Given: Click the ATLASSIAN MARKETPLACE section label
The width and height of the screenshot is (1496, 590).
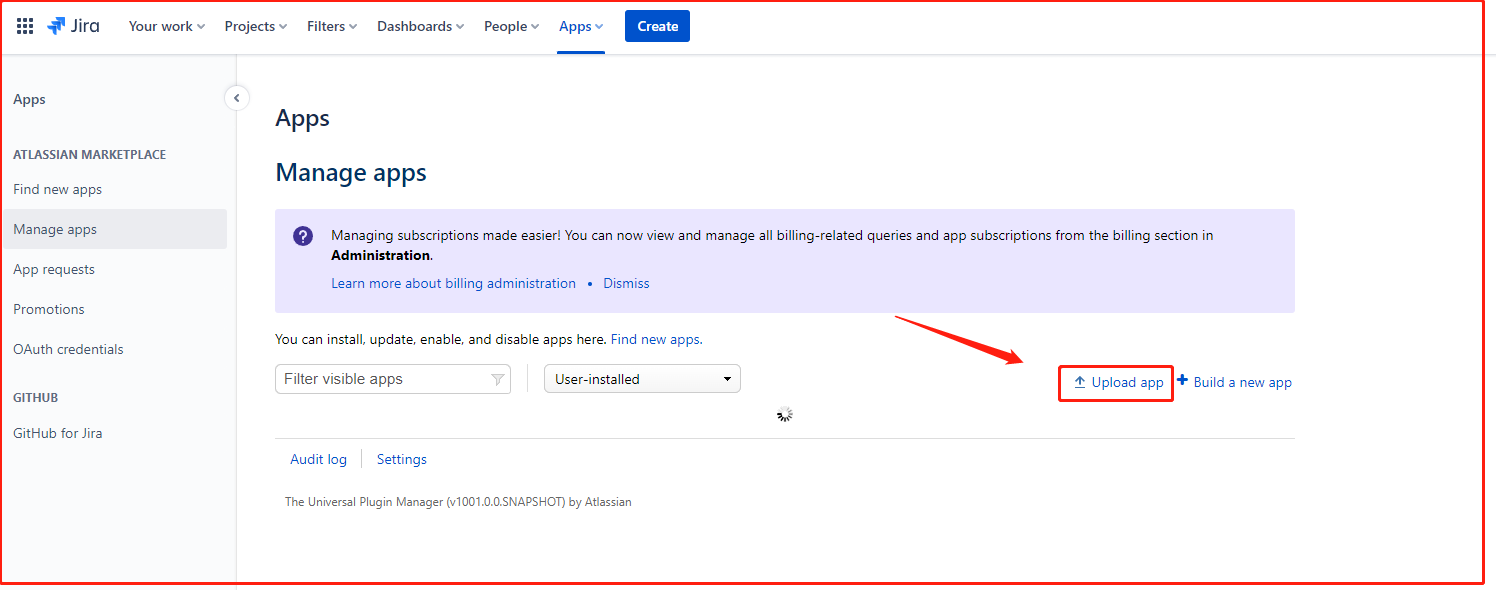Looking at the screenshot, I should (x=90, y=155).
